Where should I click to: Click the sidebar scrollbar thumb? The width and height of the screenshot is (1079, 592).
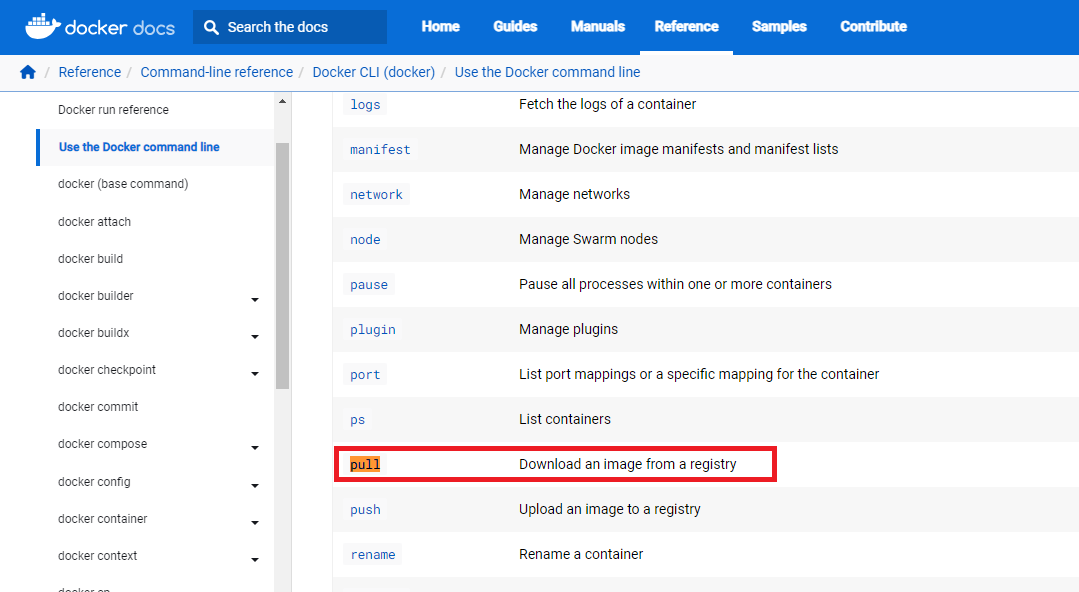click(282, 266)
